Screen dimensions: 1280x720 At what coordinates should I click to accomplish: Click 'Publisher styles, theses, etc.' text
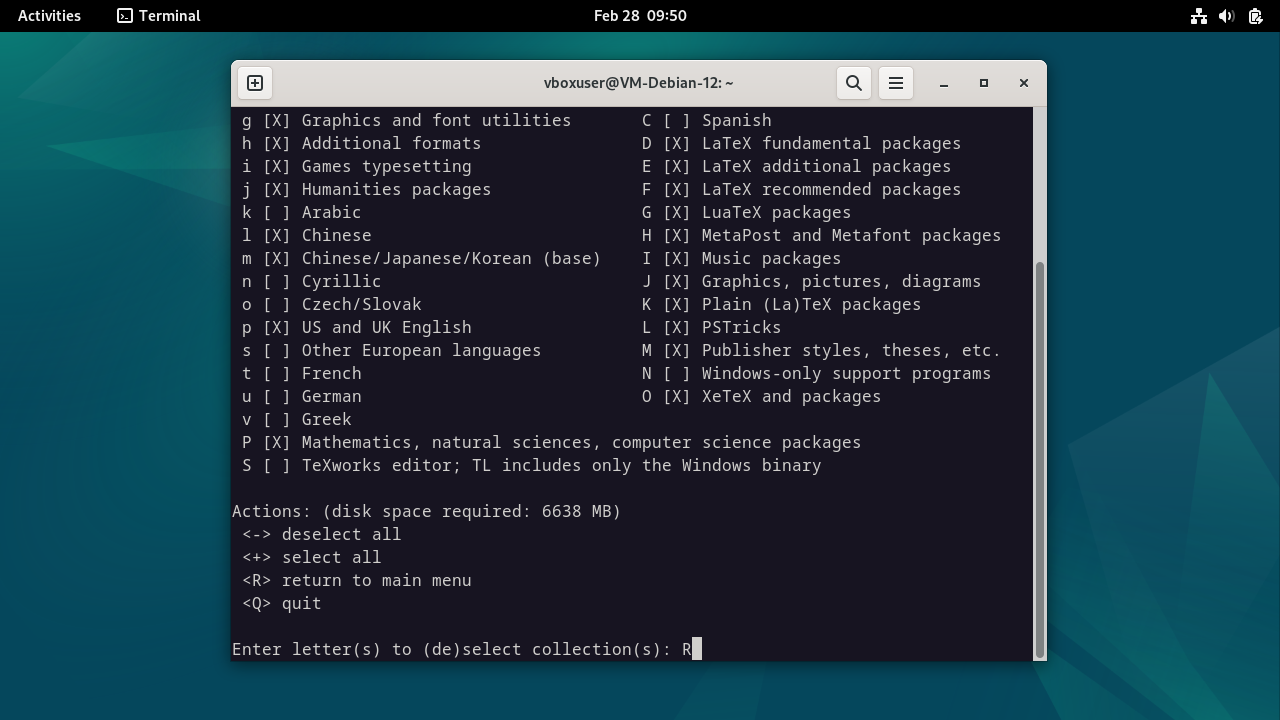pyautogui.click(x=851, y=350)
